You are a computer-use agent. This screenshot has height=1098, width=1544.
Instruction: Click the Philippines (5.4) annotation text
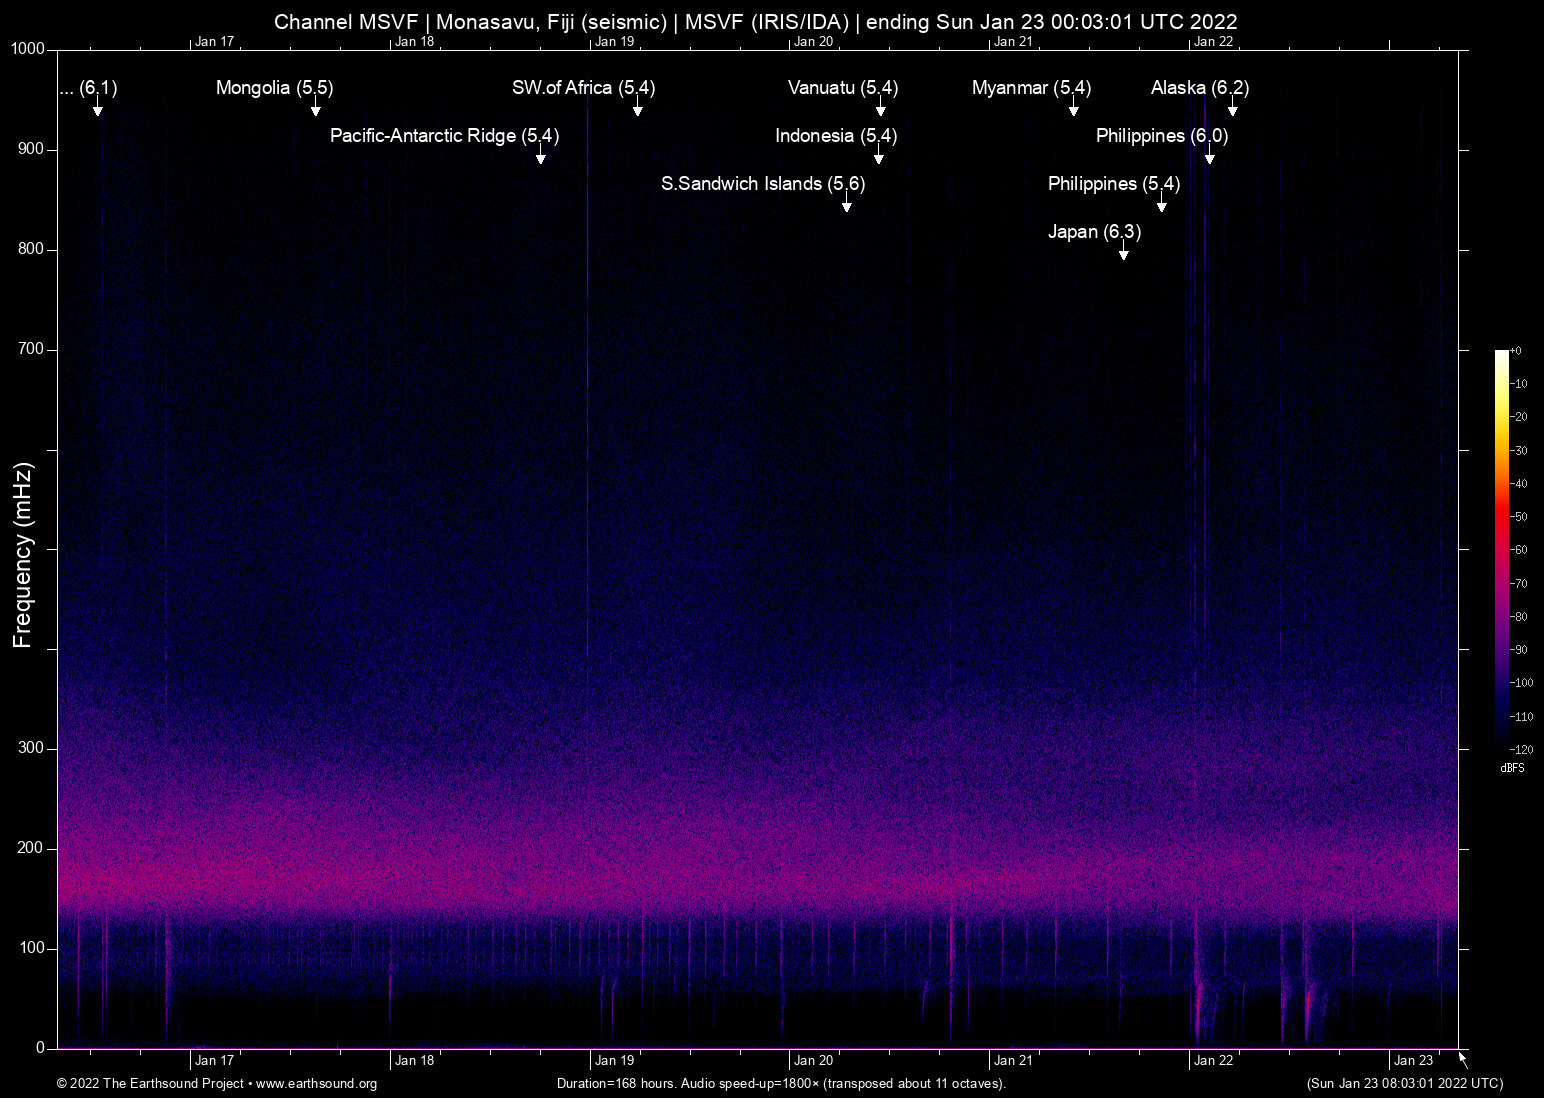[x=1113, y=184]
